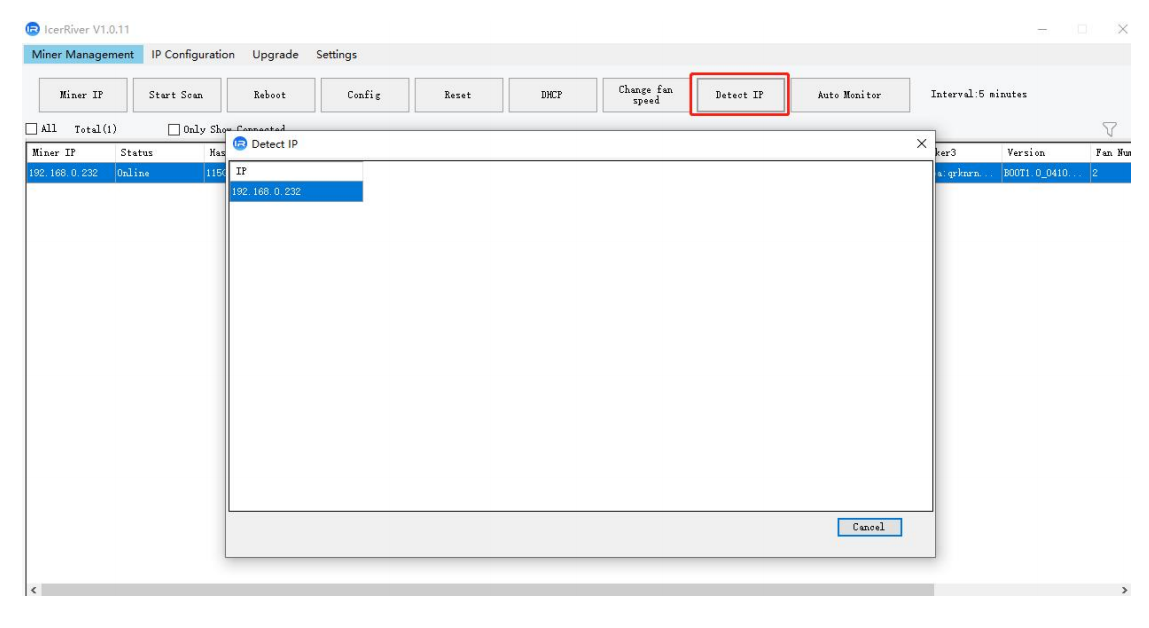Viewport: 1149px width, 628px height.
Task: Toggle the All checkbox
Action: (x=31, y=129)
